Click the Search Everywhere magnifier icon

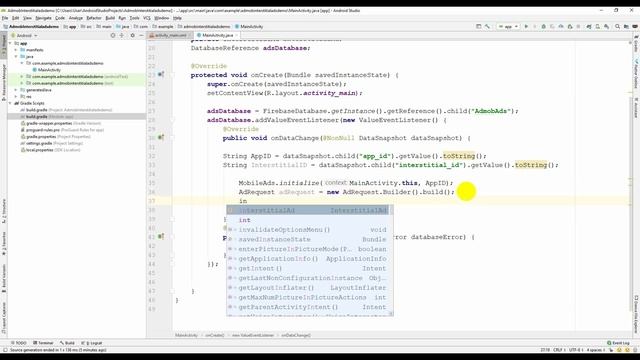point(618,27)
